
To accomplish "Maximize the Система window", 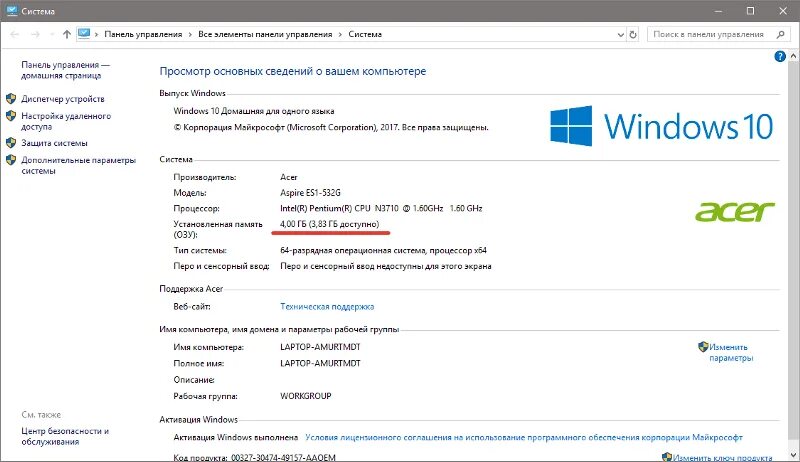I will [x=751, y=11].
